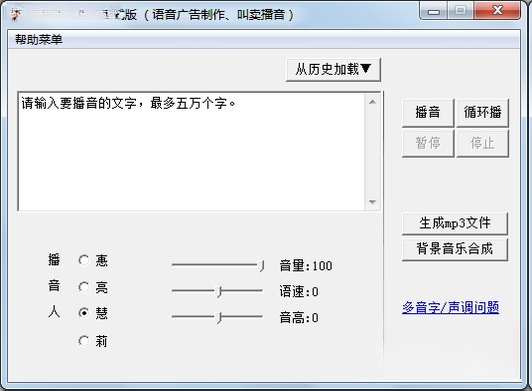
Task: Minimize the window
Action: [x=434, y=11]
